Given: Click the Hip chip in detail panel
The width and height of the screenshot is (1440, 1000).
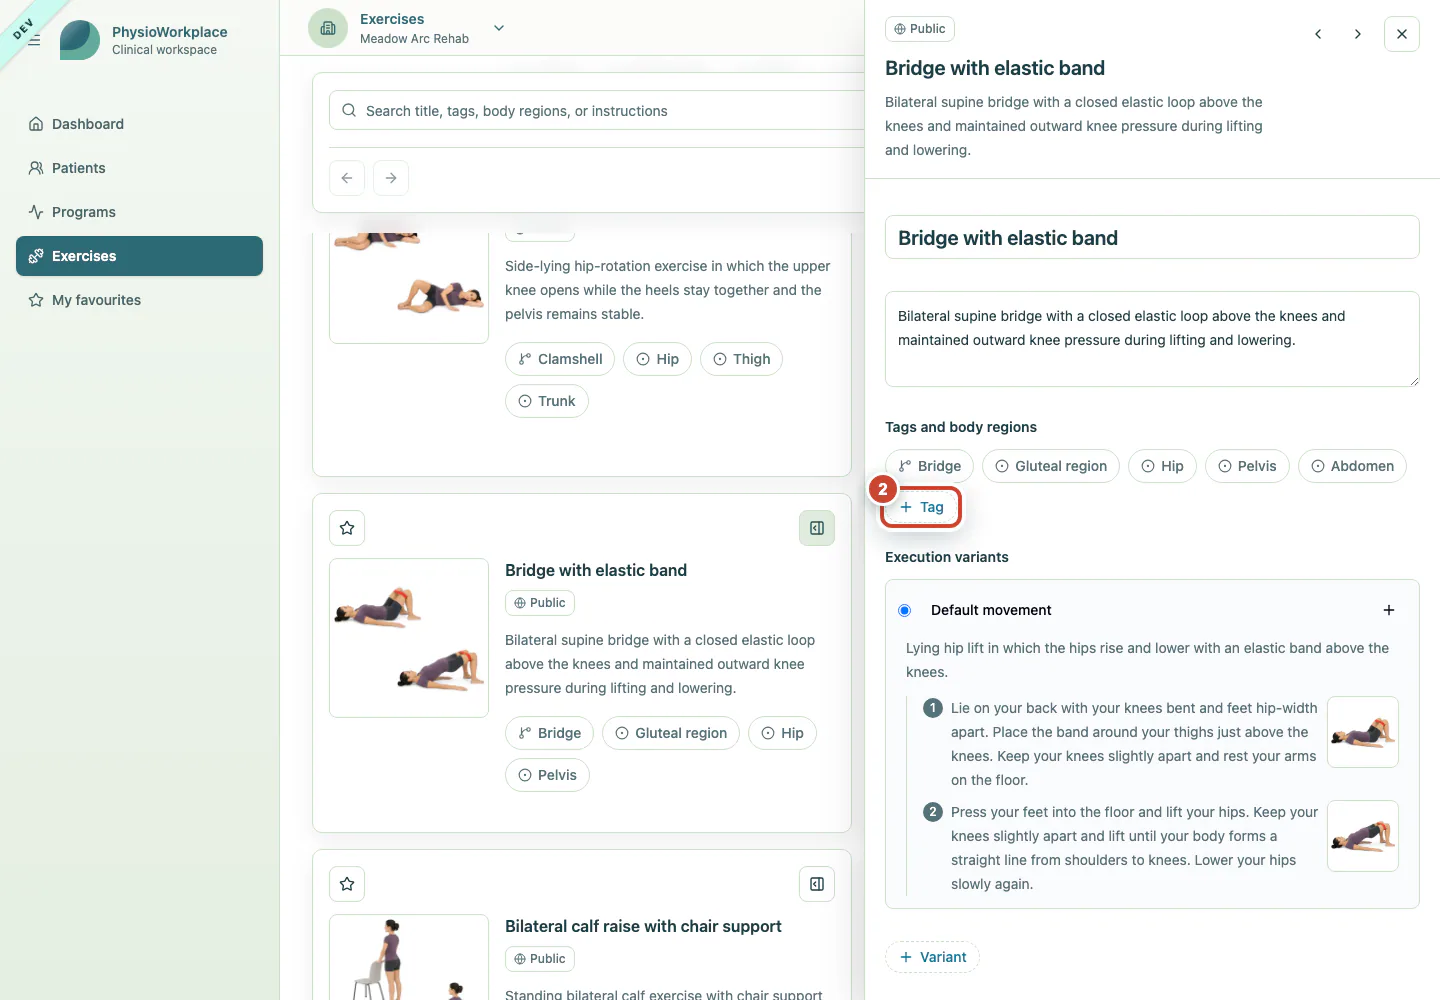Looking at the screenshot, I should 1162,466.
